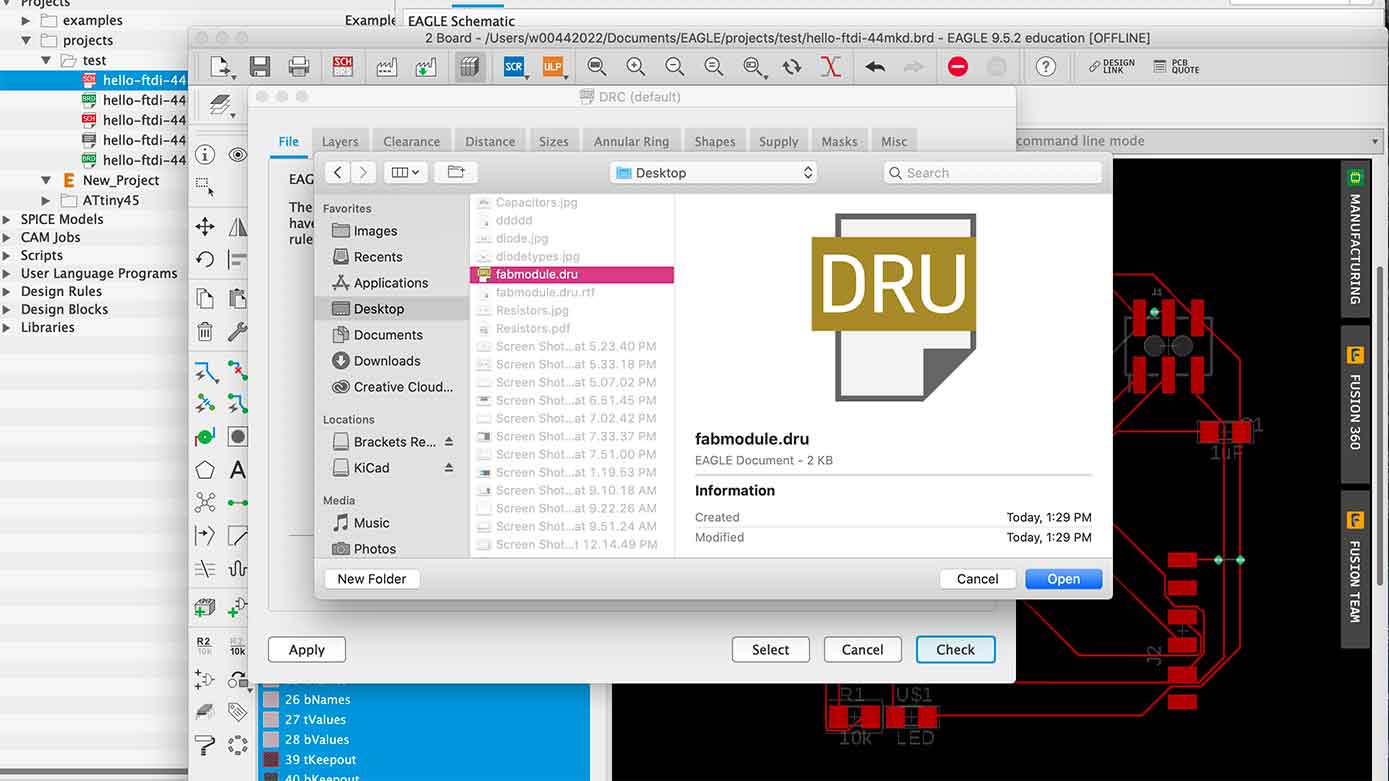Select the Info tool in the left toolbar
Viewport: 1389px width, 781px height.
[x=205, y=154]
